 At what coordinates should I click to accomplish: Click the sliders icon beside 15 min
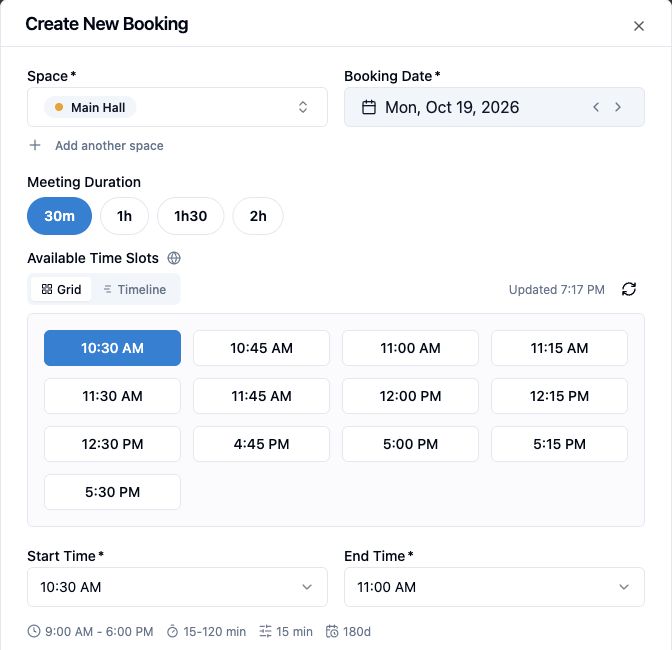click(x=265, y=632)
